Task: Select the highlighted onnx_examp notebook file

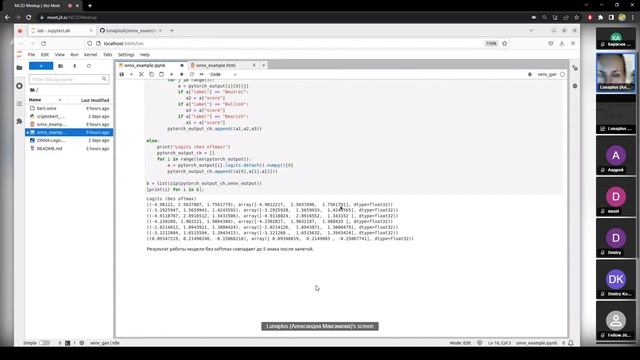Action: click(x=69, y=132)
